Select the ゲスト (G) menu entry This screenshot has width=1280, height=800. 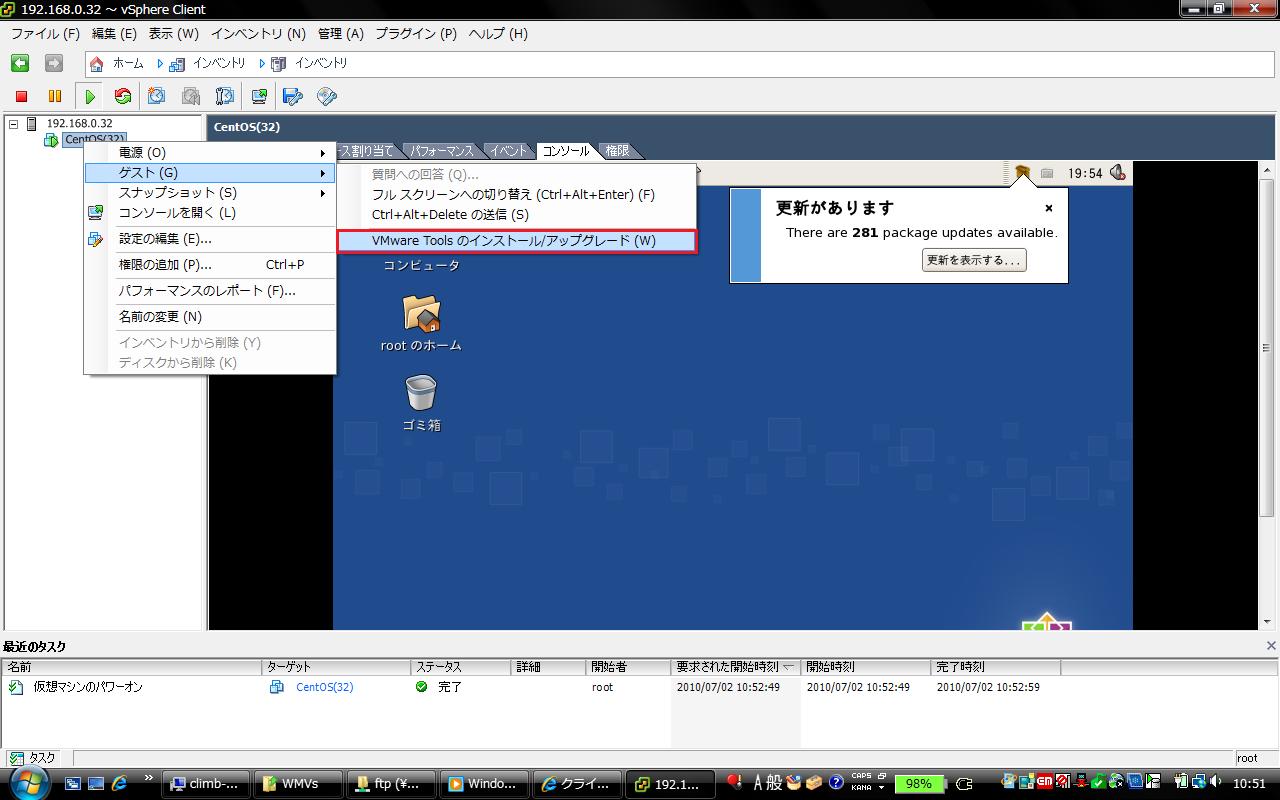tap(210, 173)
